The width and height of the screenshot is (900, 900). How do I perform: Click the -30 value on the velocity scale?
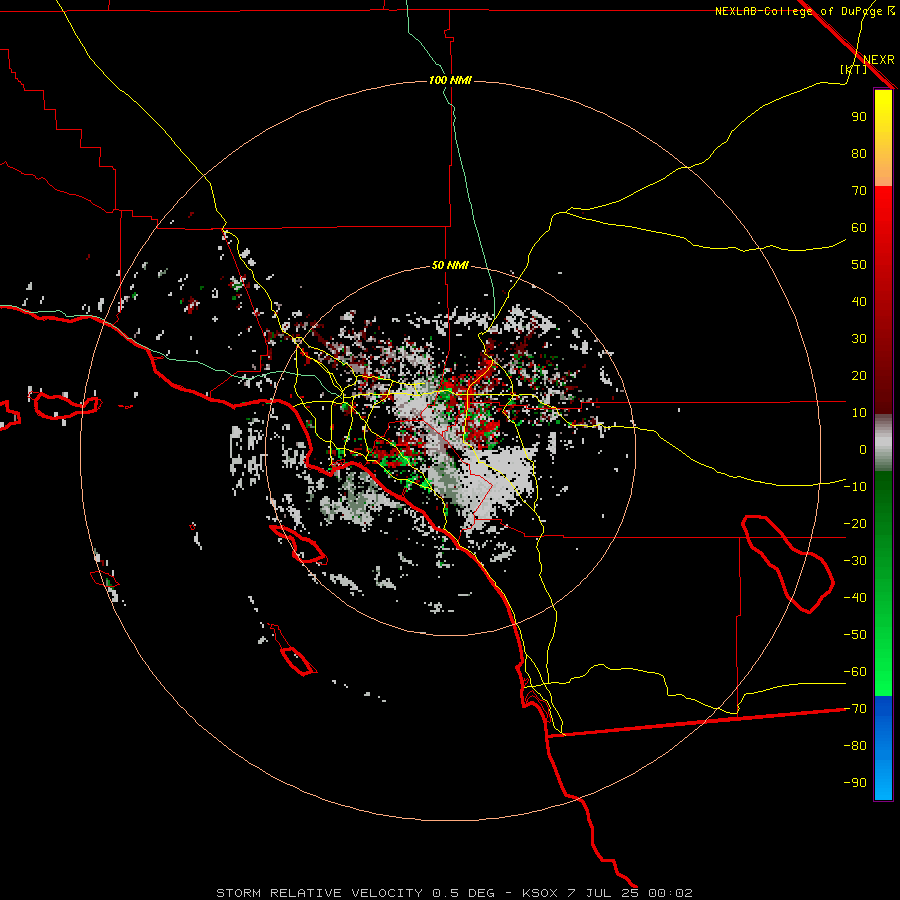click(x=855, y=561)
